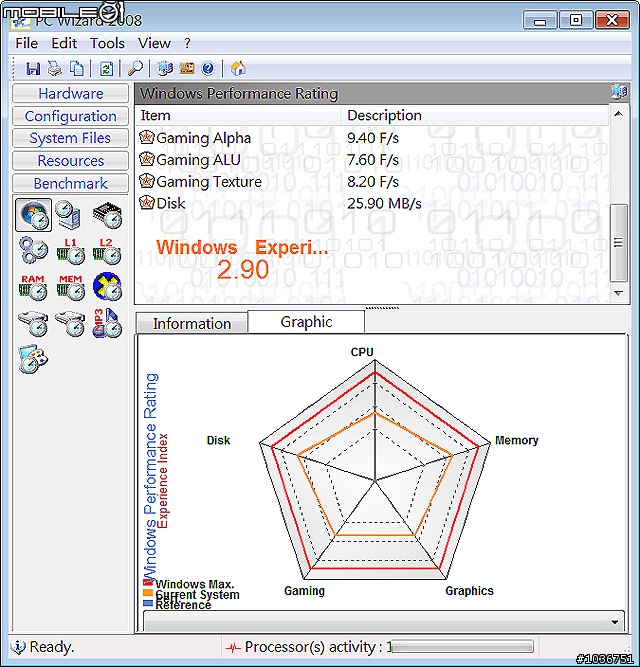Click the Home house toolbar icon

(238, 68)
